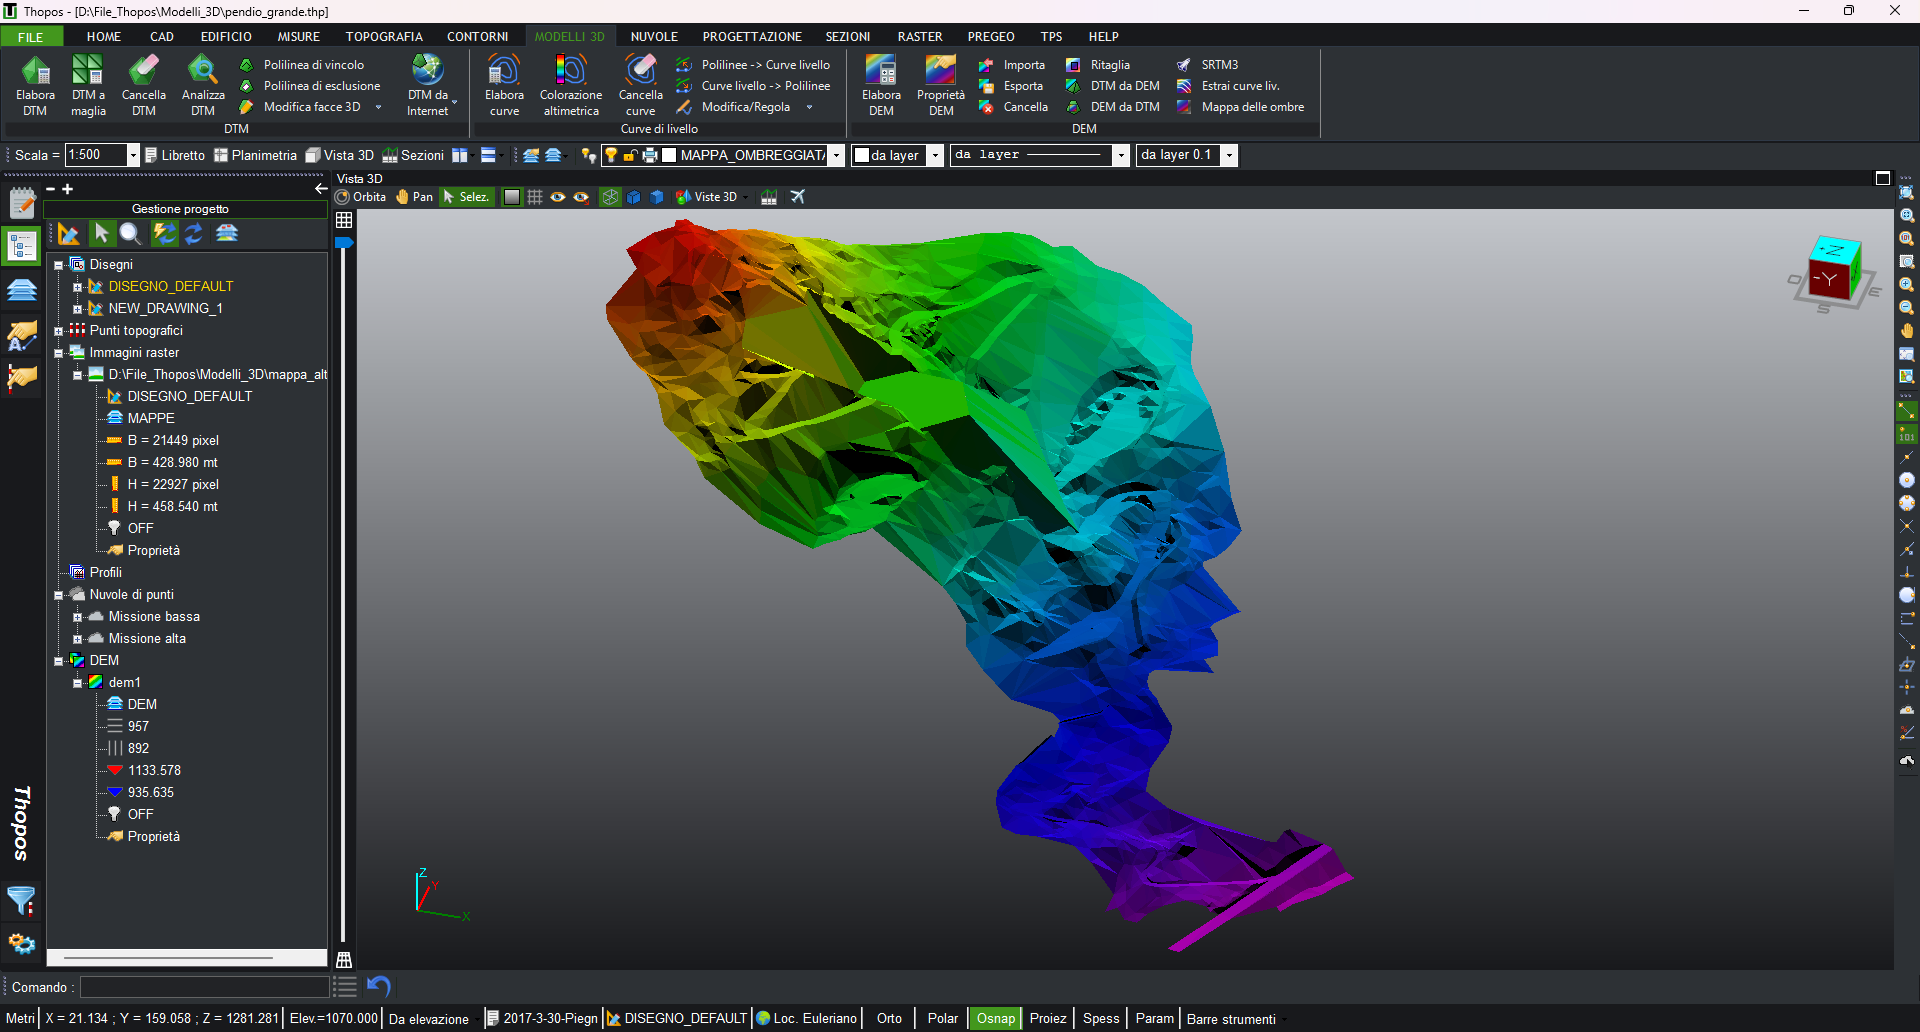
Task: Open the RASTER ribbon tab
Action: (920, 36)
